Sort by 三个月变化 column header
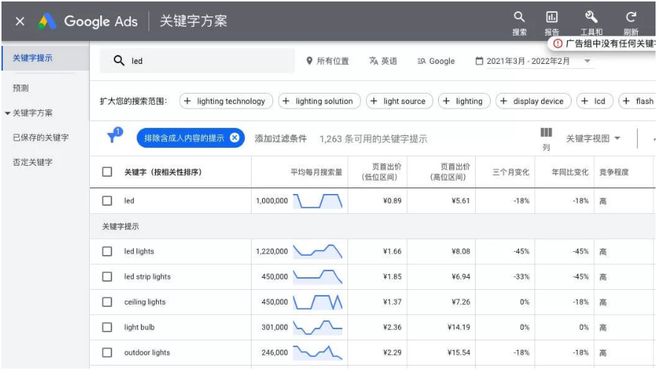660x379 pixels. (511, 172)
